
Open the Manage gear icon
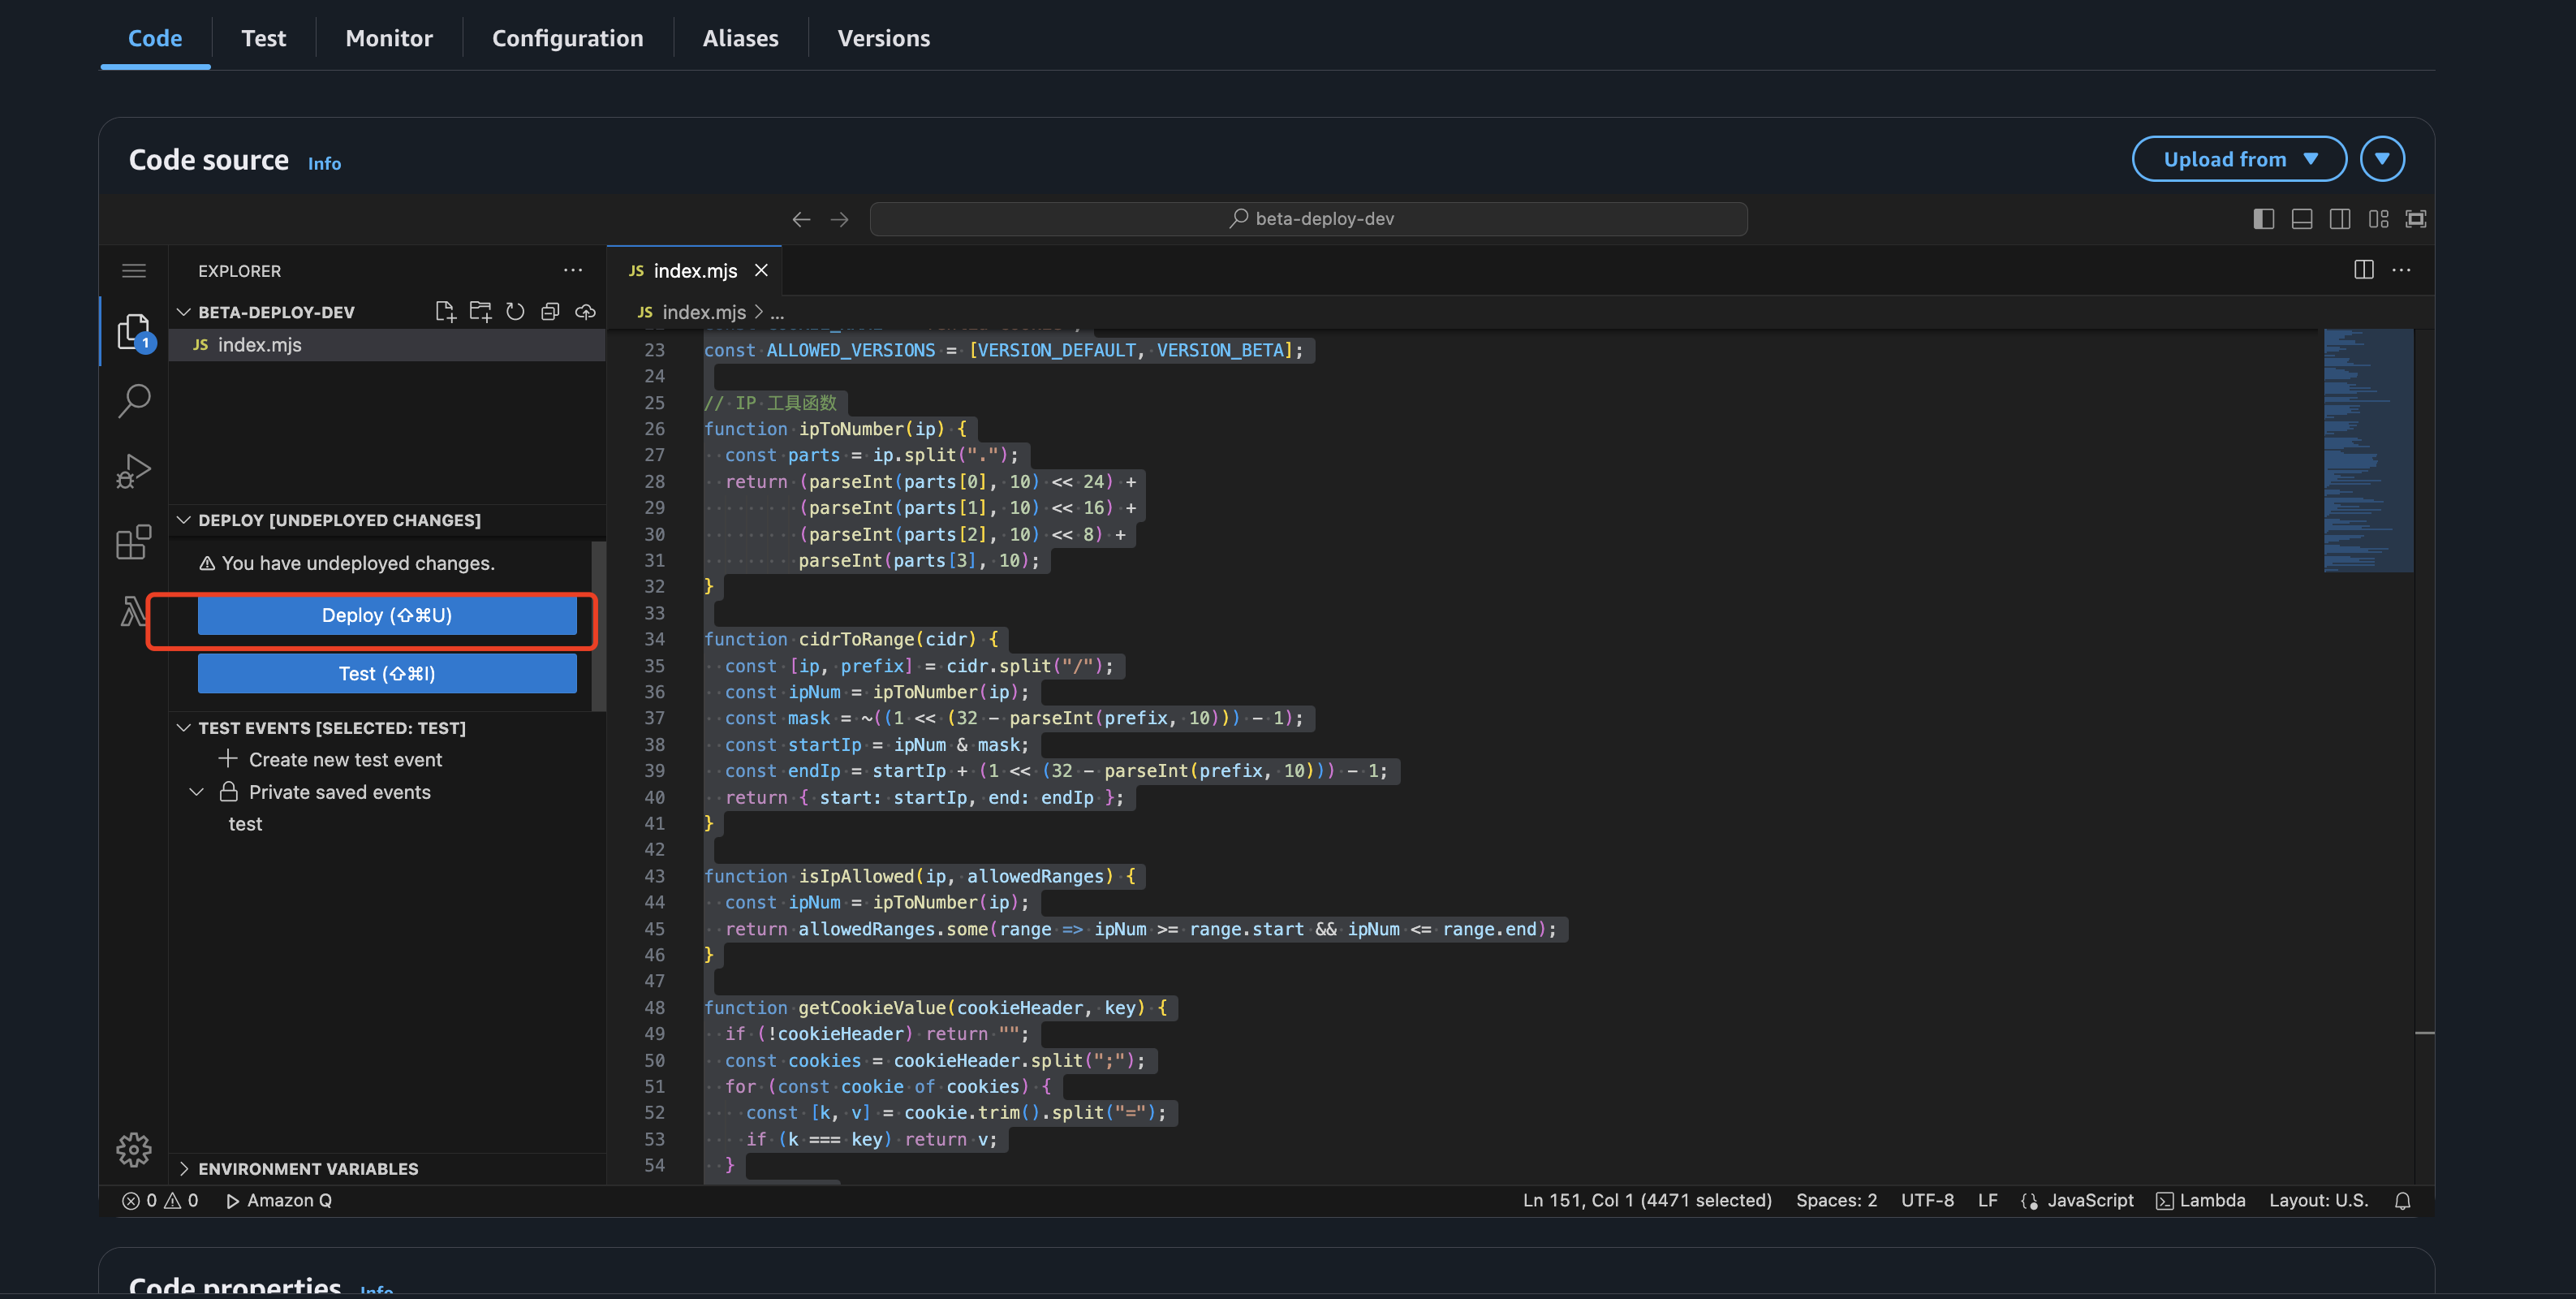(134, 1149)
